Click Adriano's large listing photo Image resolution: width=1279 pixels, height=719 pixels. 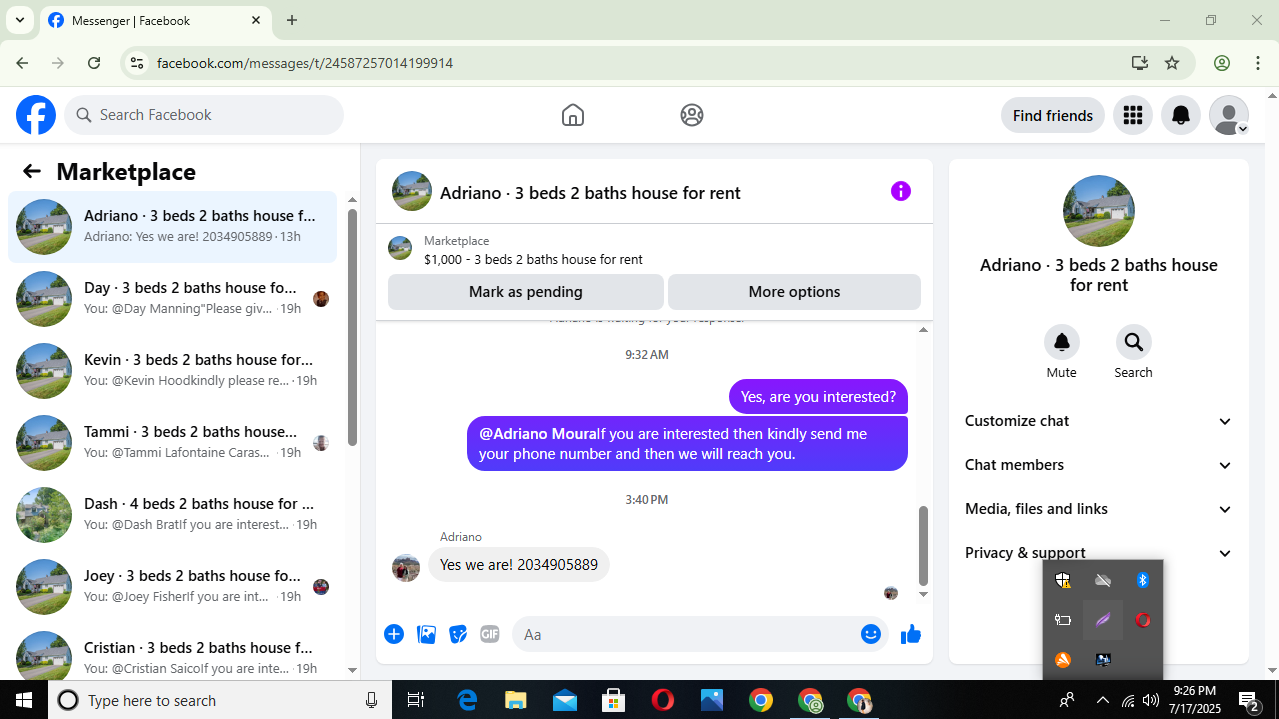[x=1099, y=211]
